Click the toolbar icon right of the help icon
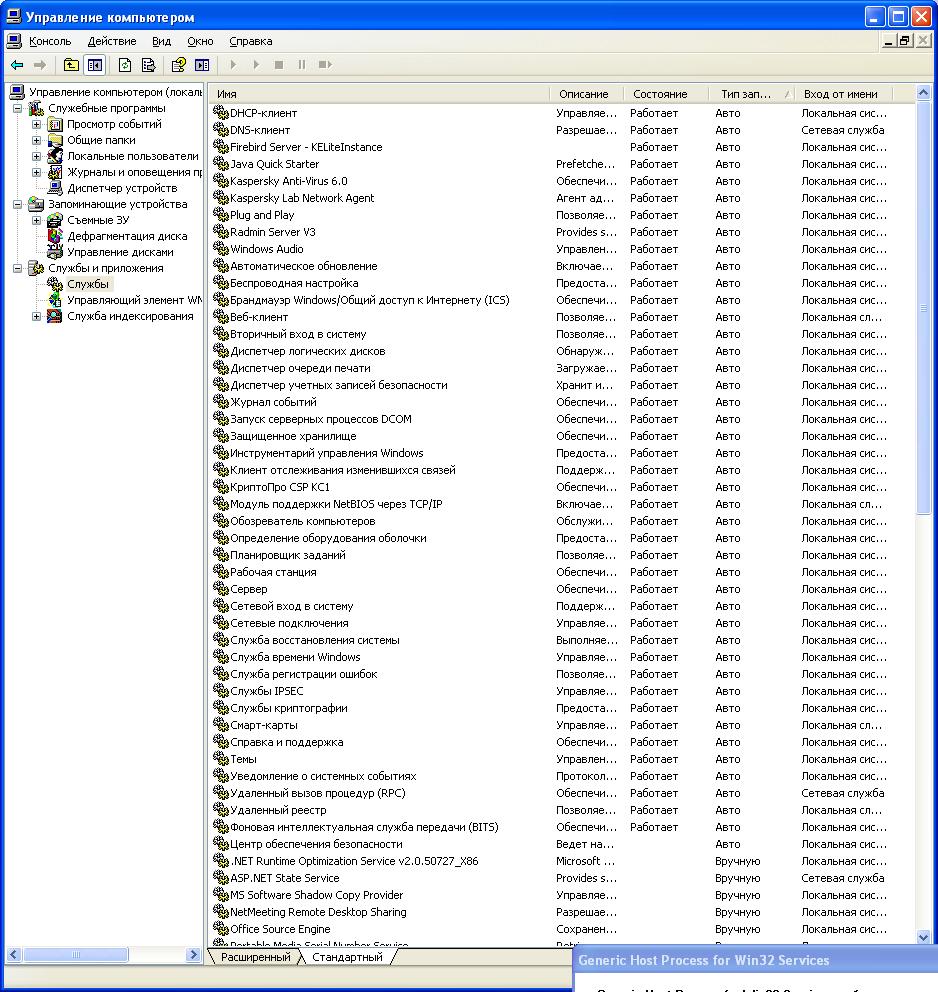Image resolution: width=938 pixels, height=992 pixels. tap(202, 65)
